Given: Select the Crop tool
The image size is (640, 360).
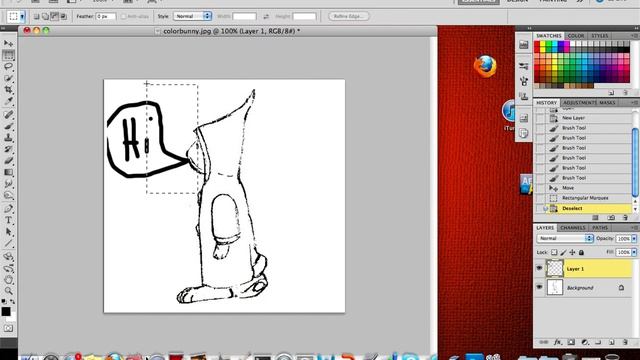Looking at the screenshot, I should click(x=8, y=89).
